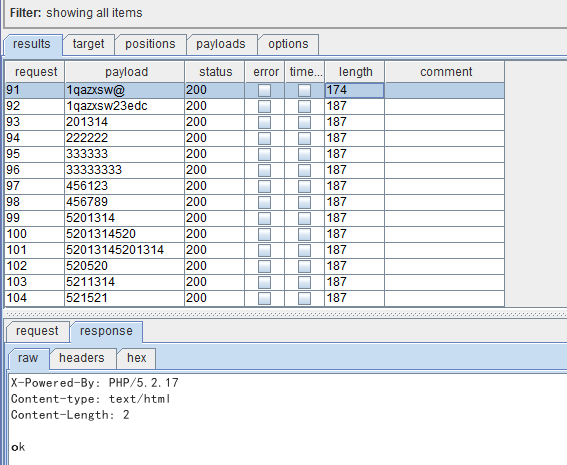
Task: Sort by length column header
Action: tap(355, 72)
